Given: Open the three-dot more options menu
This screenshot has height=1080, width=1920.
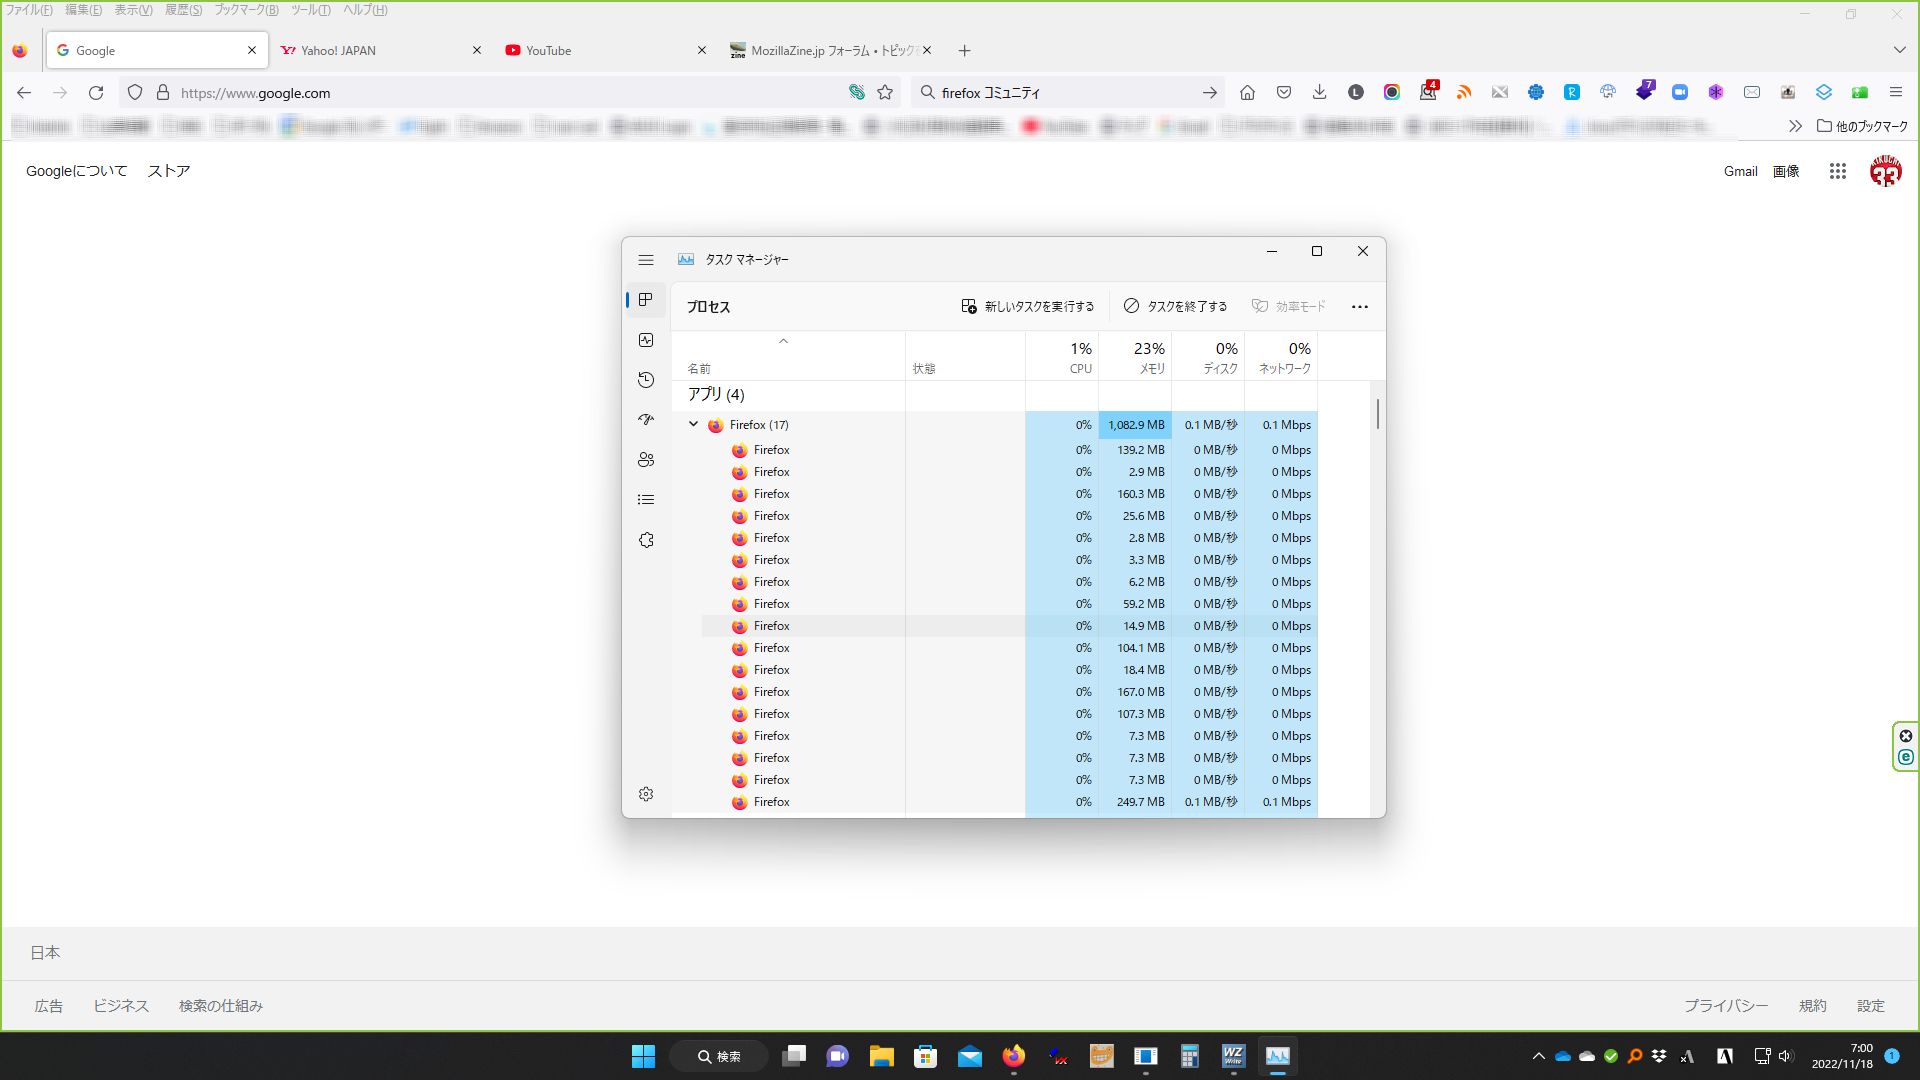Looking at the screenshot, I should tap(1359, 307).
